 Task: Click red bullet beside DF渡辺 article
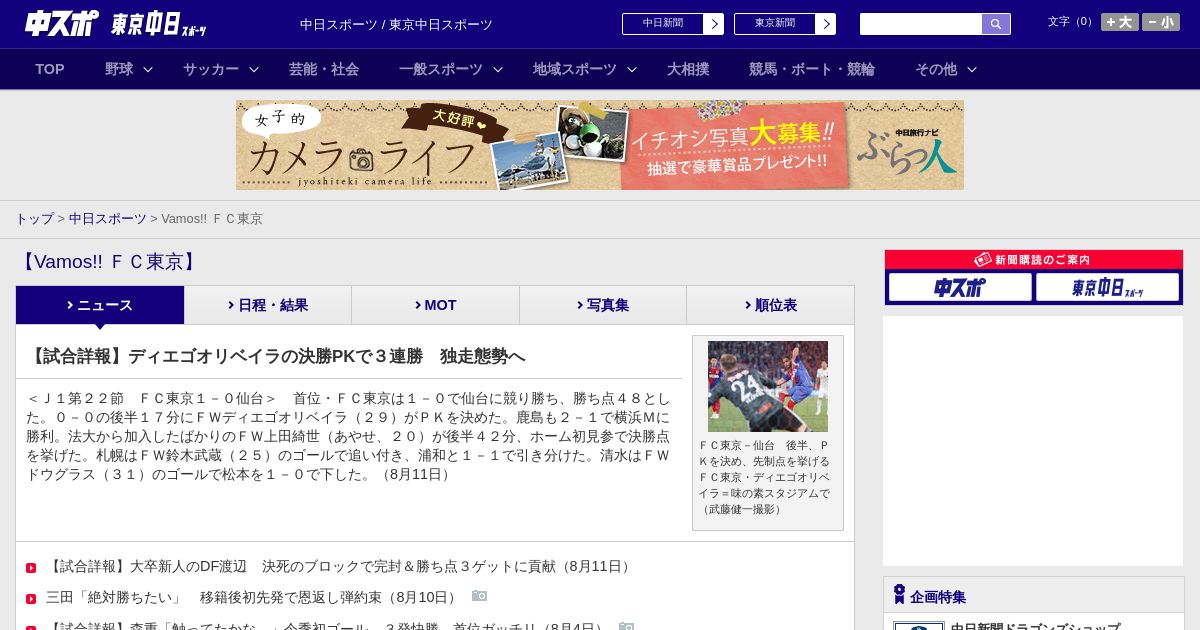(31, 568)
